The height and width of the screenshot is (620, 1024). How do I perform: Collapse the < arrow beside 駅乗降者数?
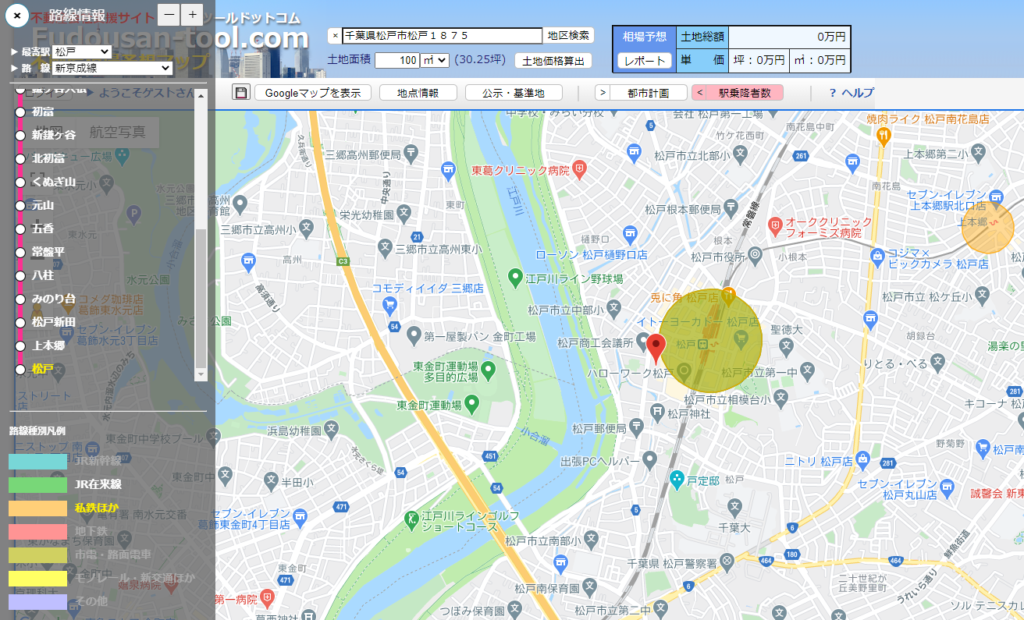699,93
